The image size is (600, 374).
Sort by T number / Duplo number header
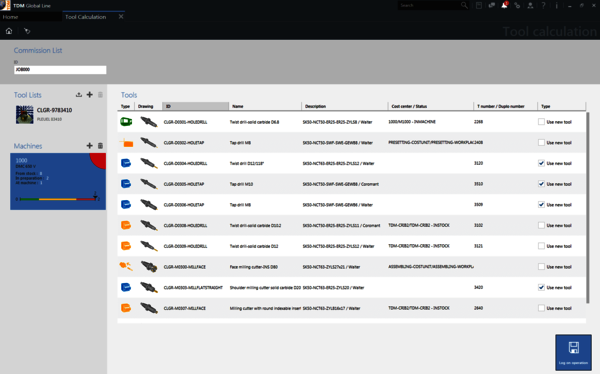pos(505,106)
